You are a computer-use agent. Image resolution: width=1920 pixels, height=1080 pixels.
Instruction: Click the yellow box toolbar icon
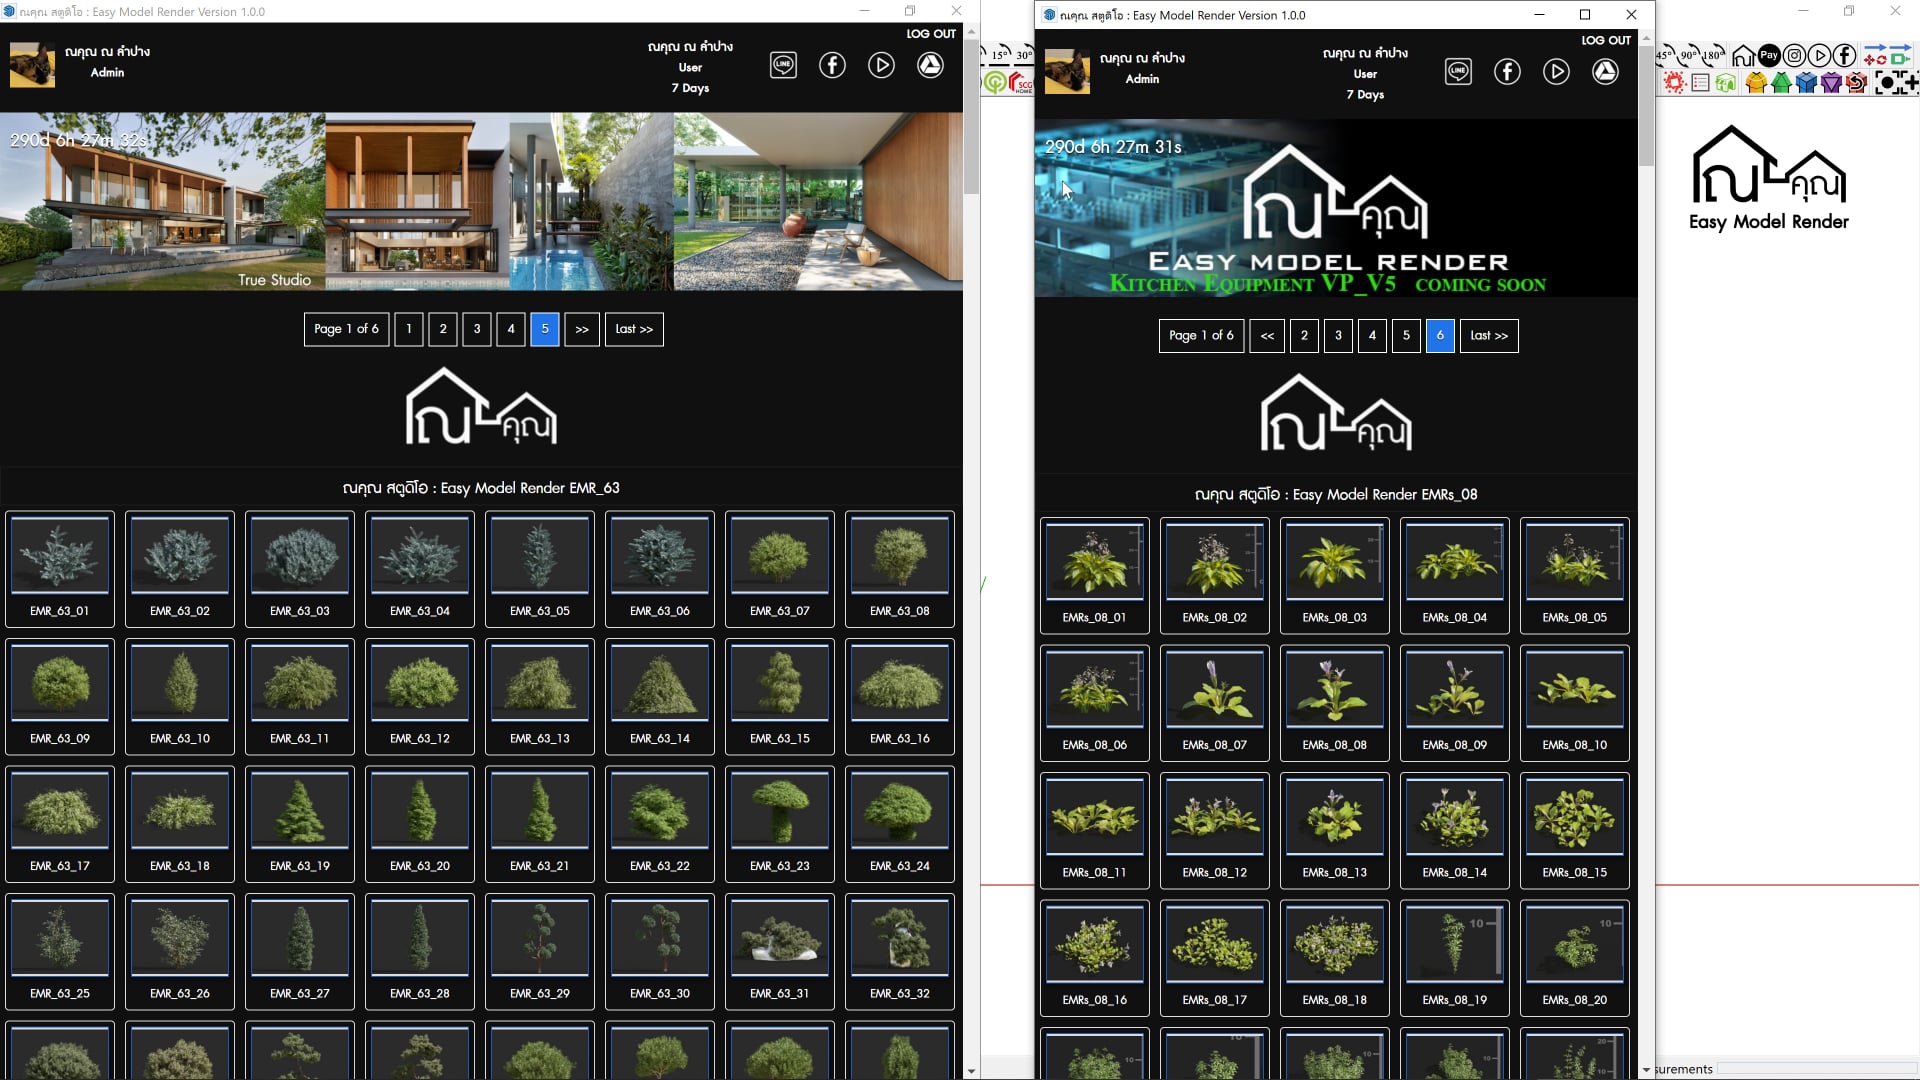(1756, 82)
